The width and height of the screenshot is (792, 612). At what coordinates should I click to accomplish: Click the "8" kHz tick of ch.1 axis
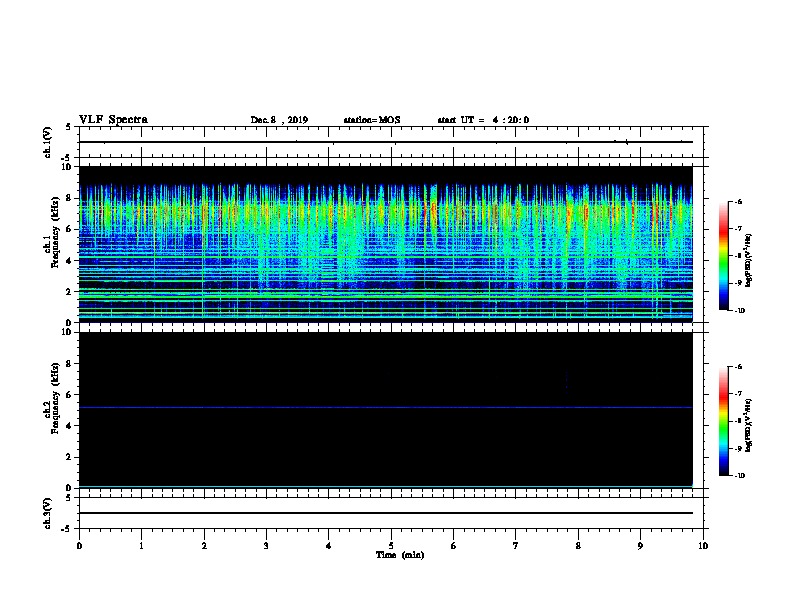(x=69, y=198)
